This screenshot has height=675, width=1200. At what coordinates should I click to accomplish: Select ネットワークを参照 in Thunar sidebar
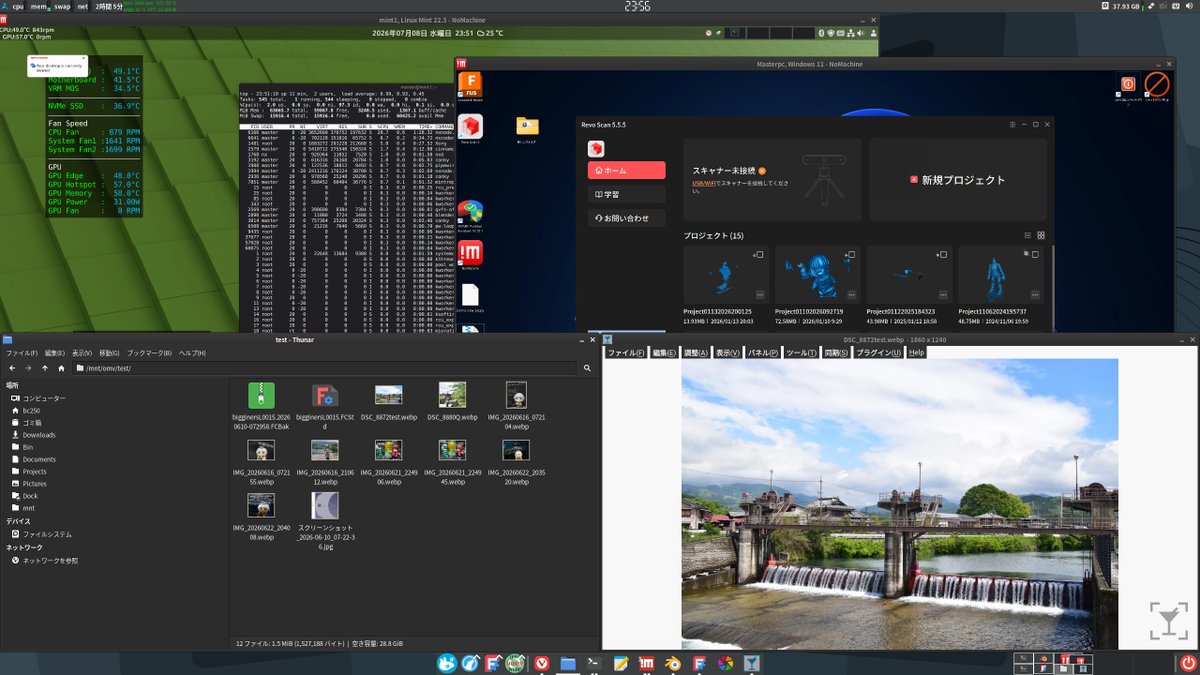[x=44, y=560]
